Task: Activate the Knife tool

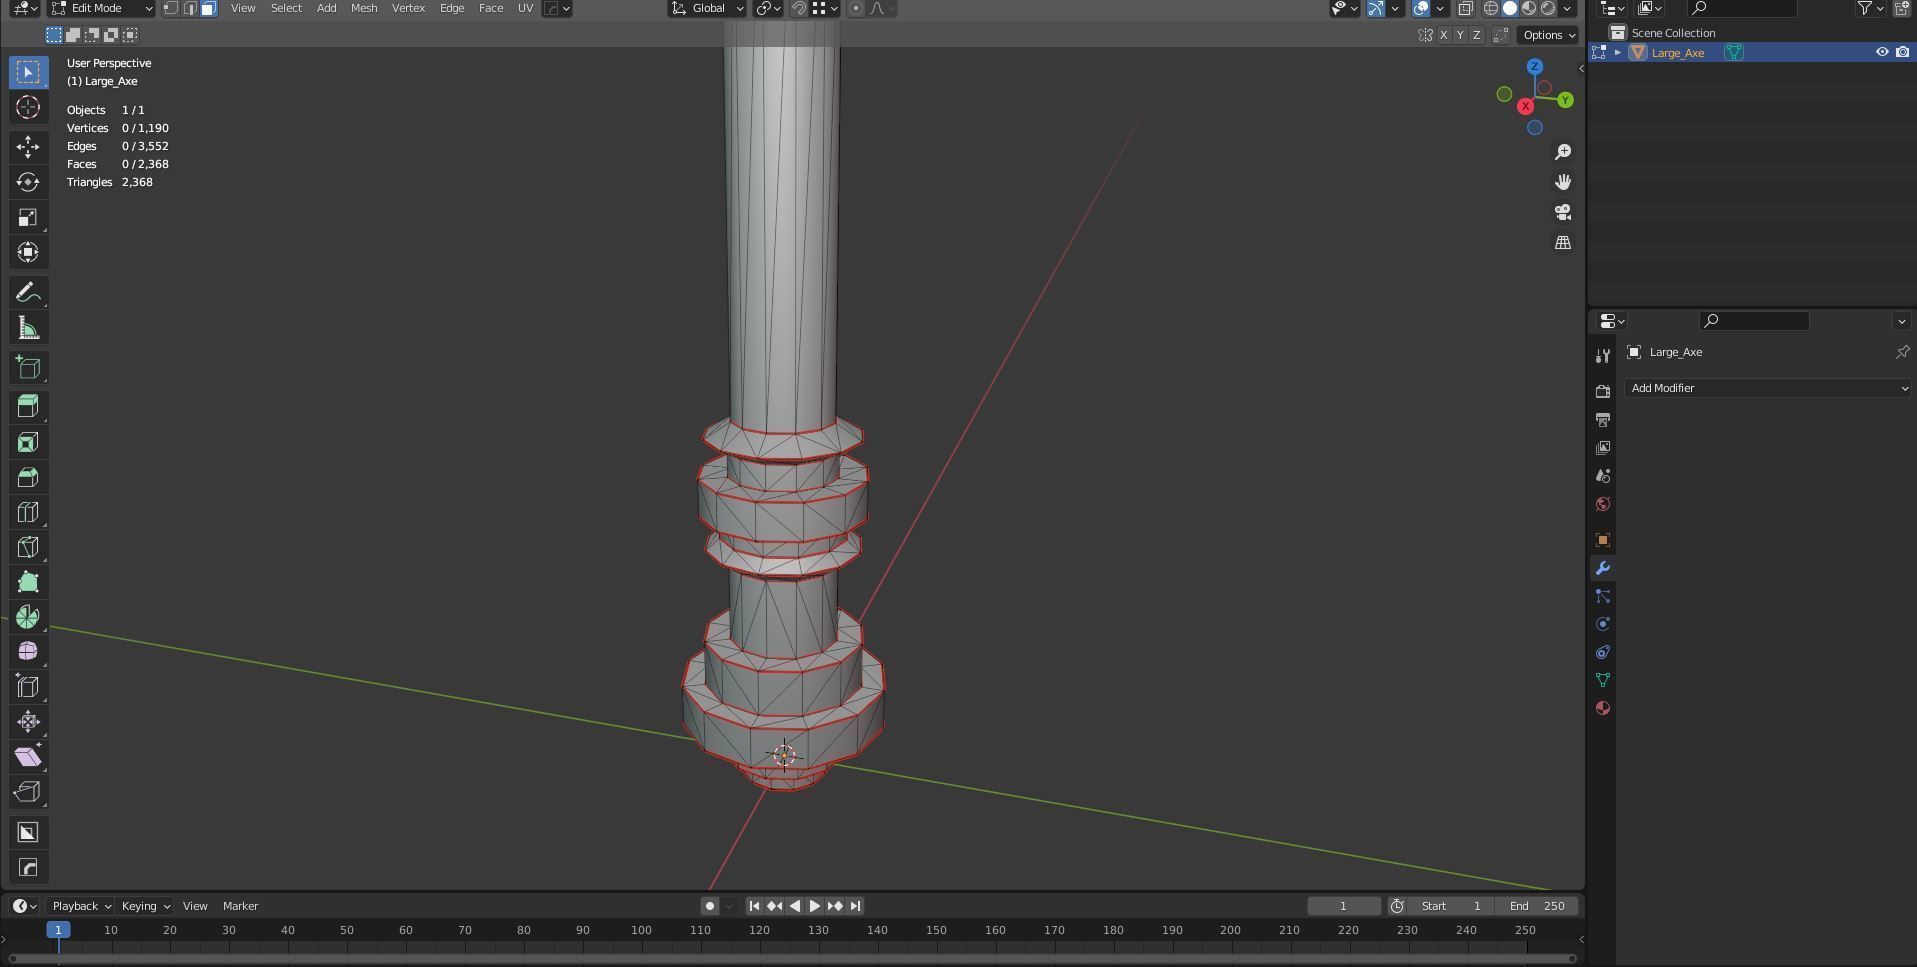Action: pyautogui.click(x=28, y=547)
